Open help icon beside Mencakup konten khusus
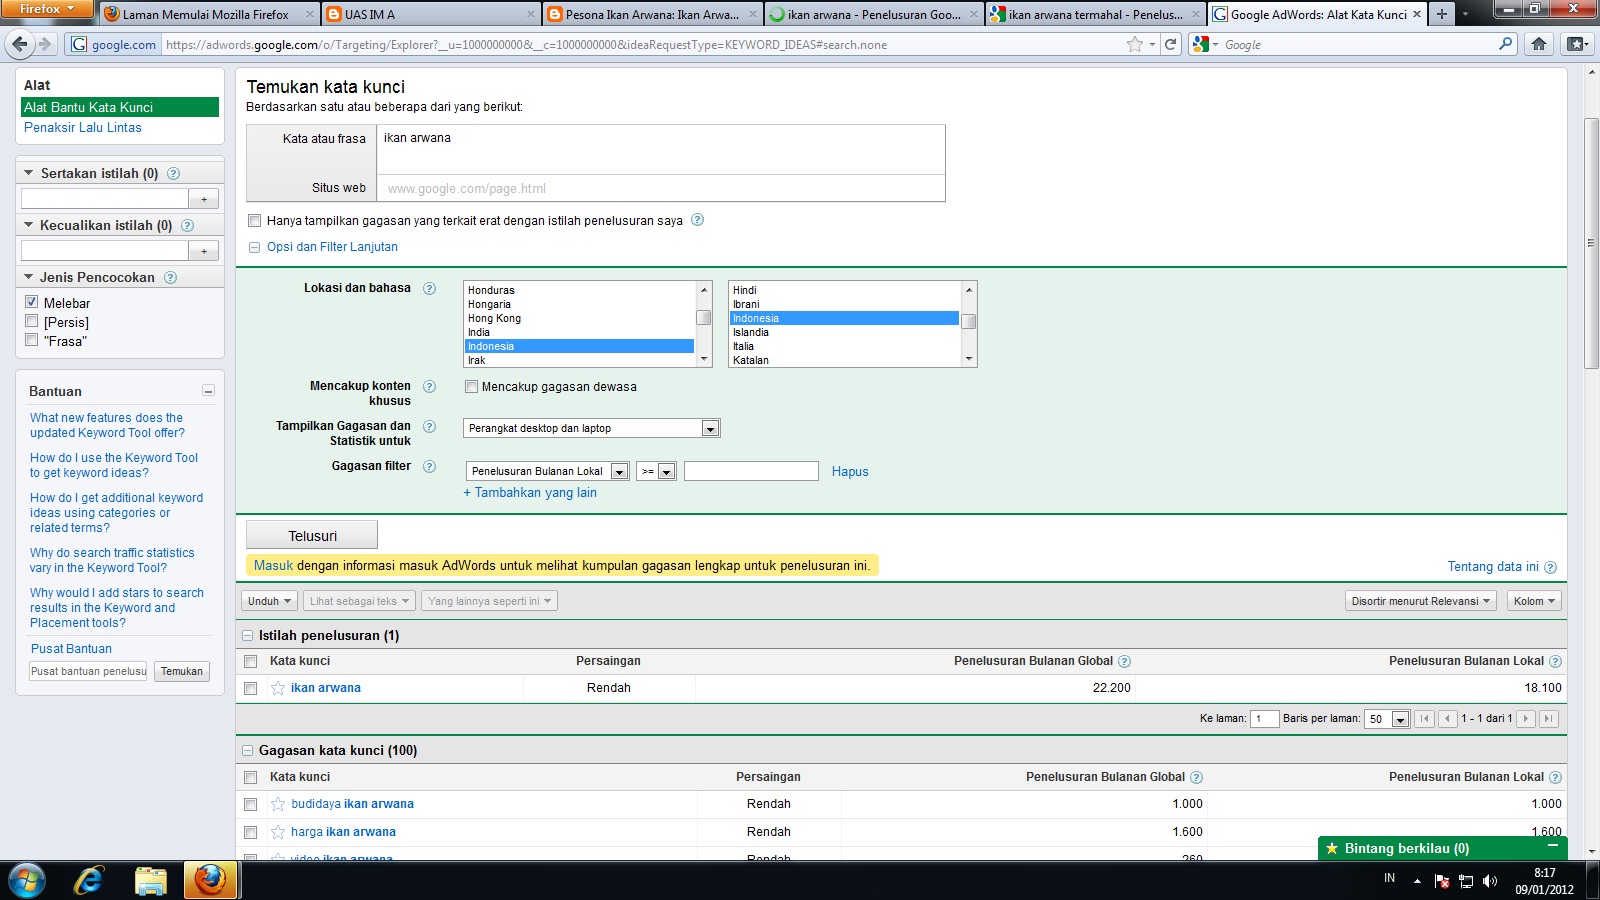 (x=429, y=386)
